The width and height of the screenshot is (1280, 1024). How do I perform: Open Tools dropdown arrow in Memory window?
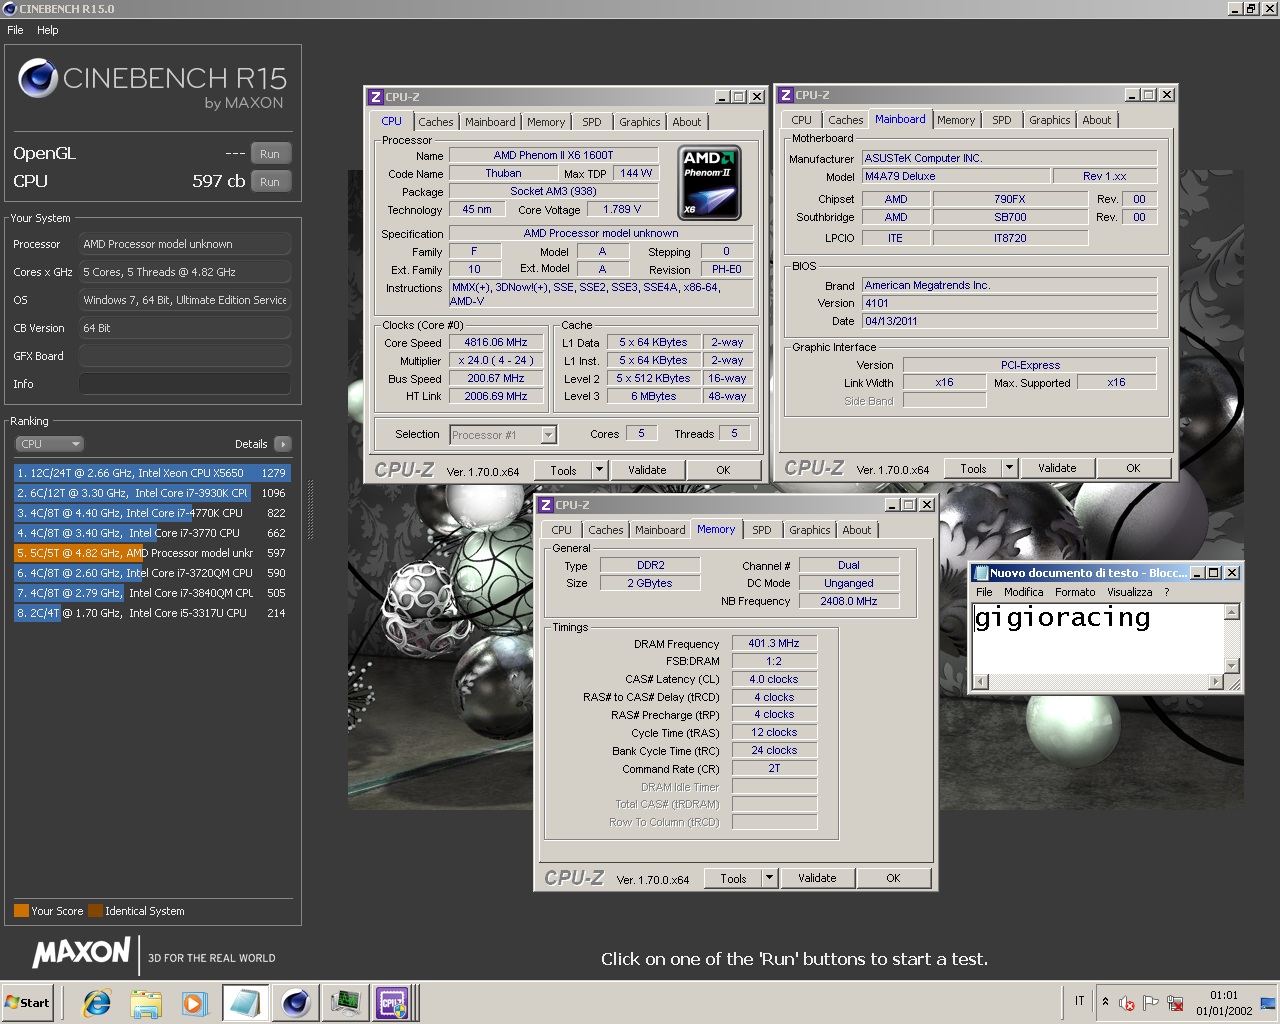click(769, 878)
